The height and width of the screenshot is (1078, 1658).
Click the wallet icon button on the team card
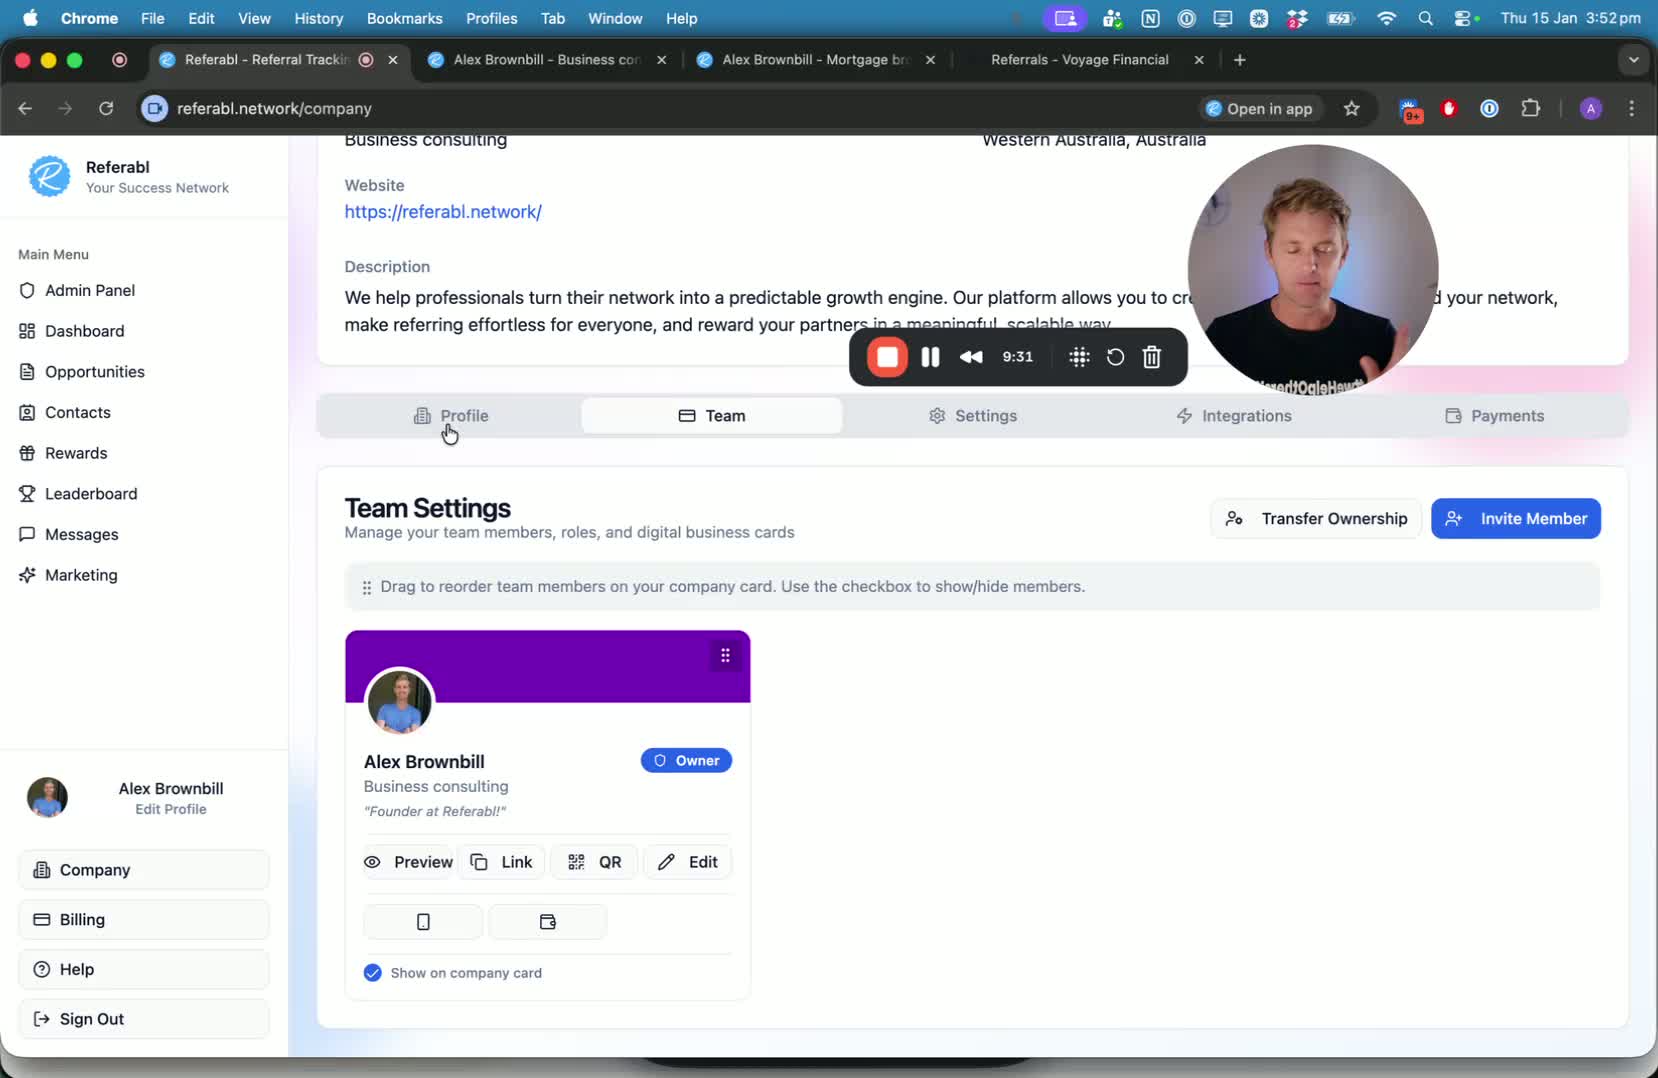click(547, 922)
